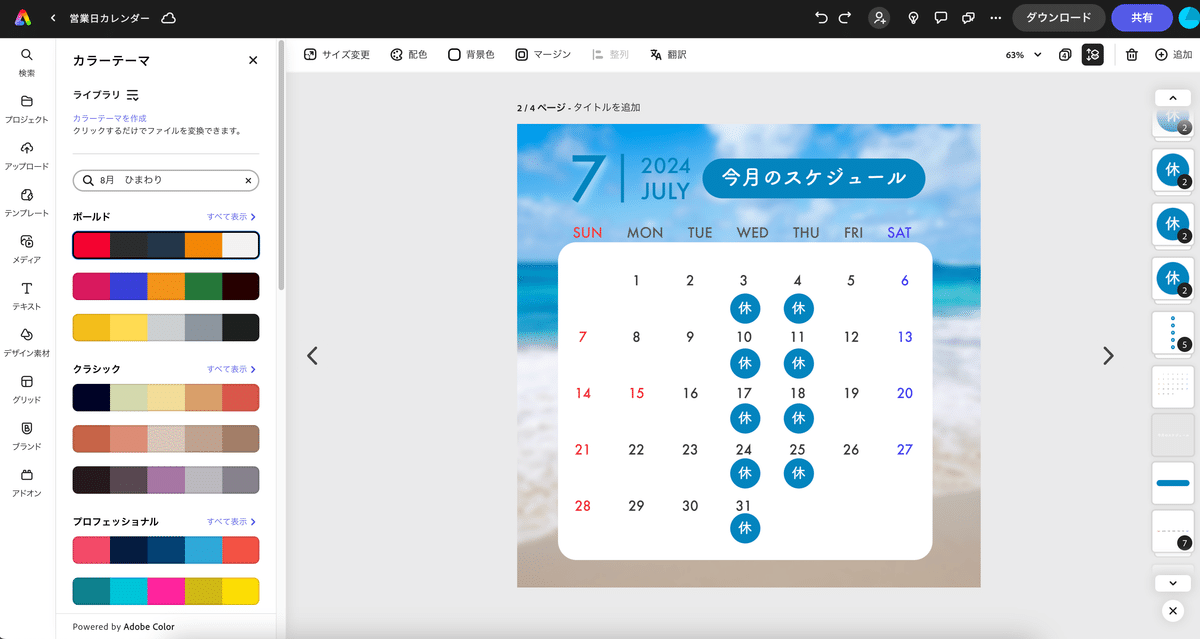Go to the previous page arrow
The image size is (1200, 639).
point(312,355)
